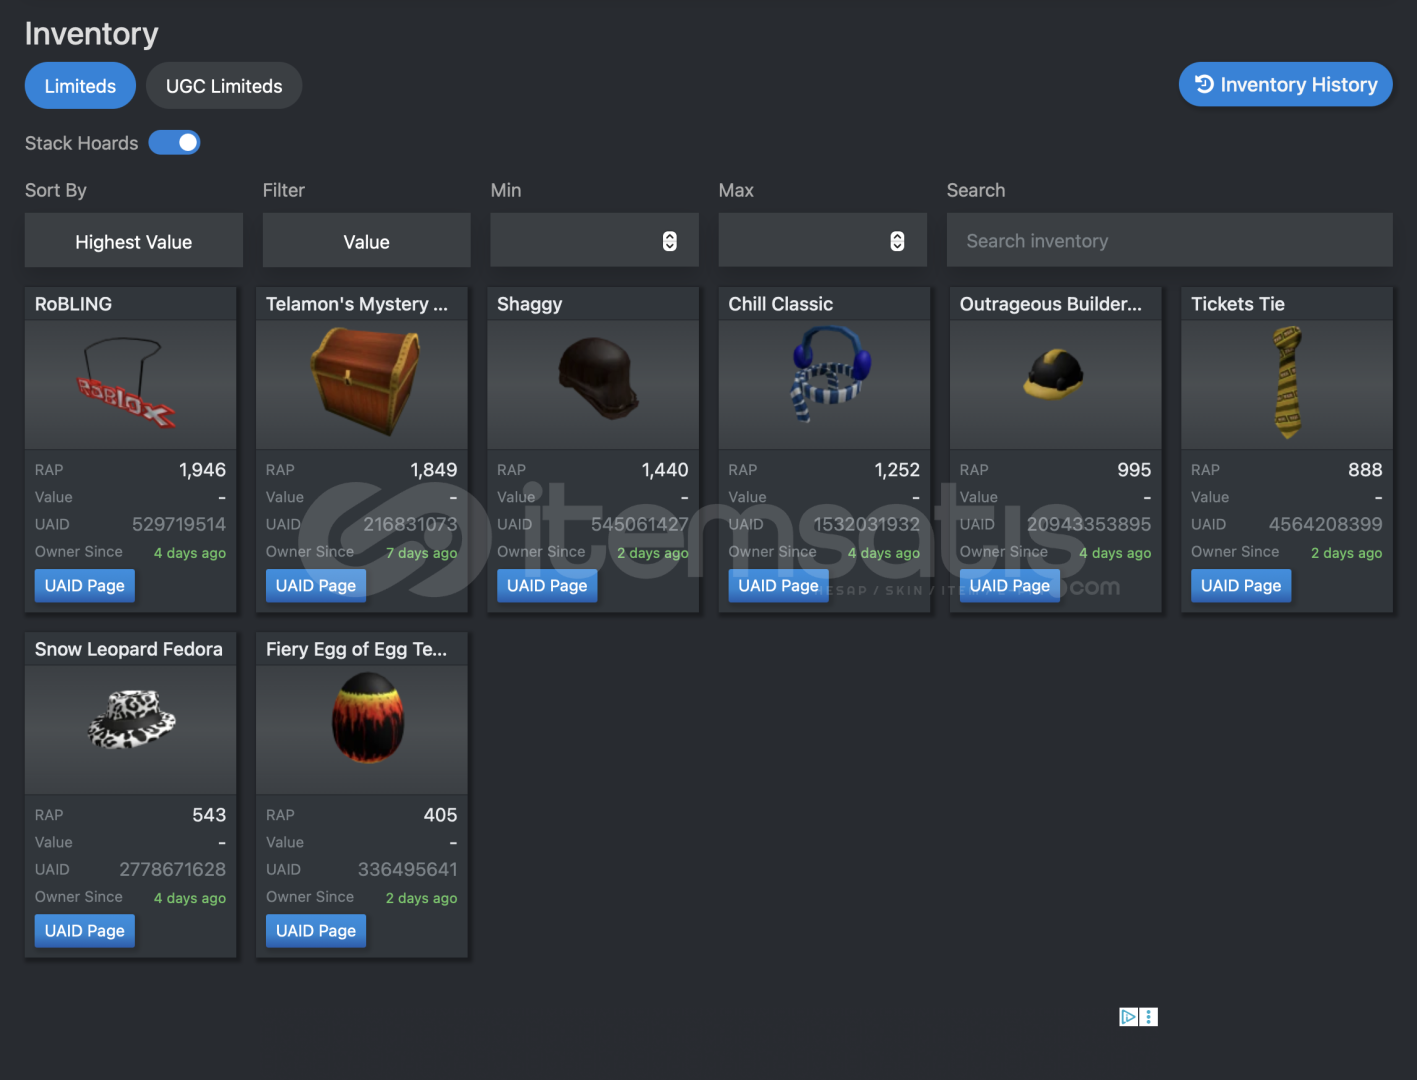Click the Snow Leopard Fedora RAP value 543
This screenshot has height=1080, width=1417.
(x=209, y=815)
